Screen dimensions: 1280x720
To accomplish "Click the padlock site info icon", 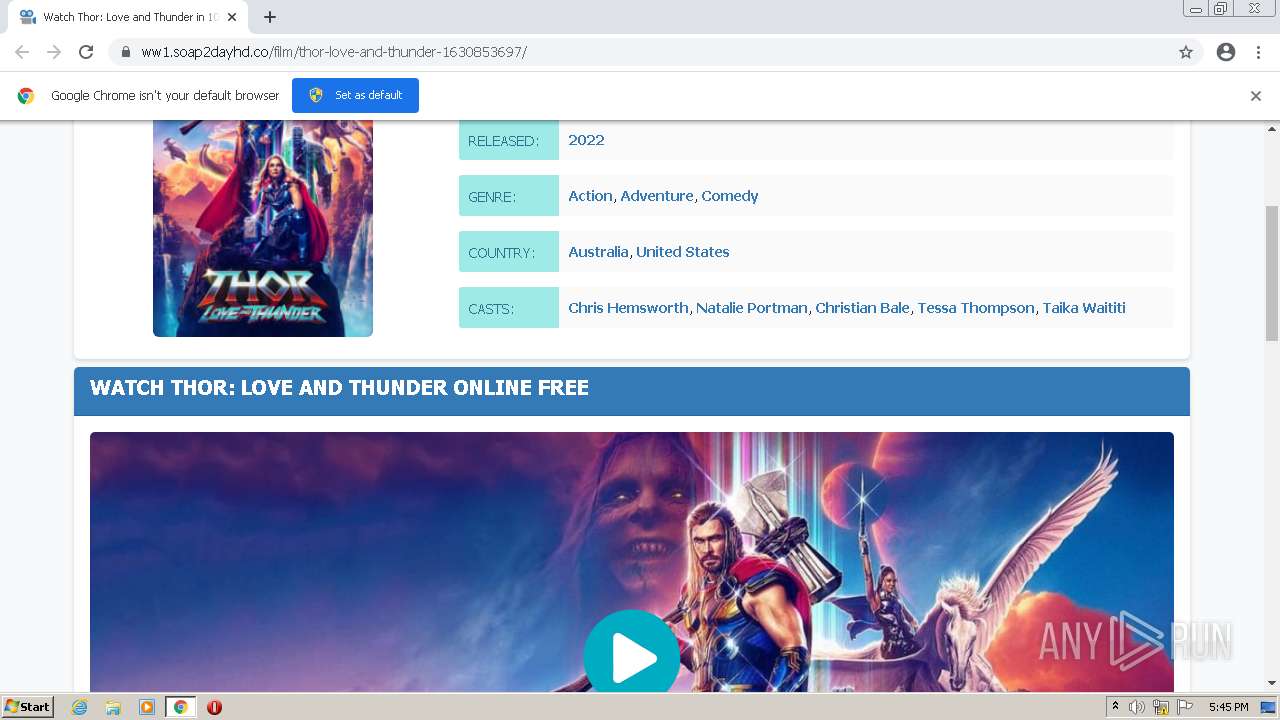I will pyautogui.click(x=125, y=52).
